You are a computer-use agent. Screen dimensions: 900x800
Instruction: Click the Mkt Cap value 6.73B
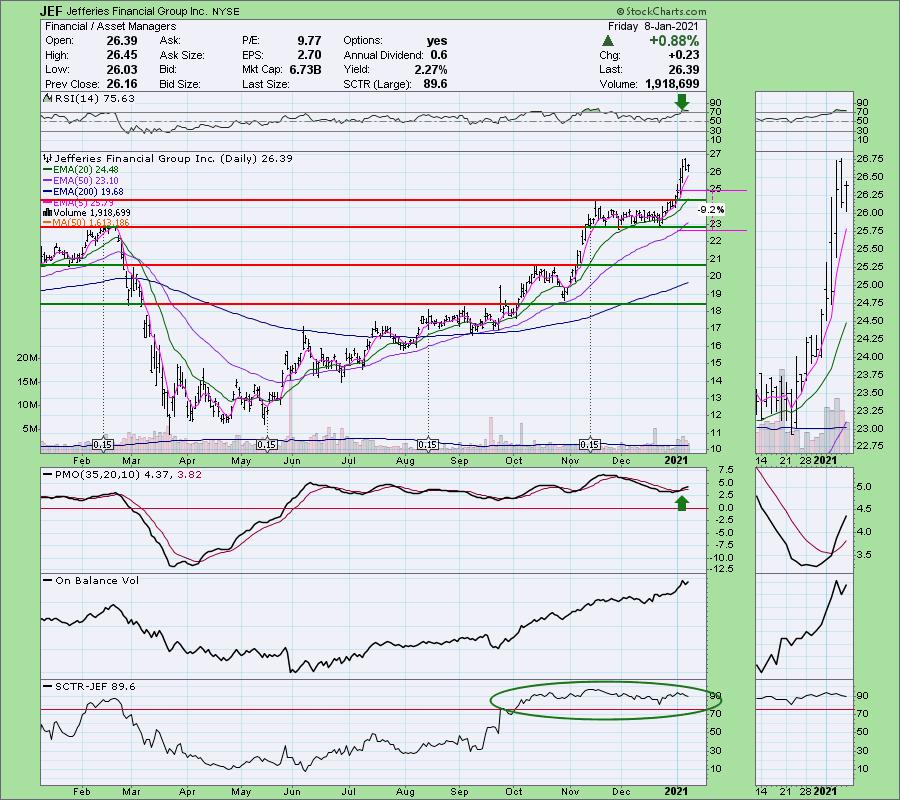coord(304,69)
